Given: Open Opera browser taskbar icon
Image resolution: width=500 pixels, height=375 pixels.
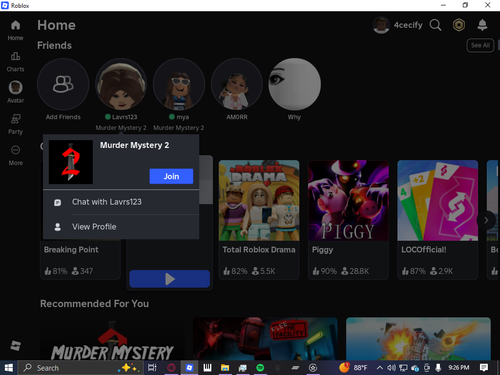Looking at the screenshot, I should click(x=171, y=368).
